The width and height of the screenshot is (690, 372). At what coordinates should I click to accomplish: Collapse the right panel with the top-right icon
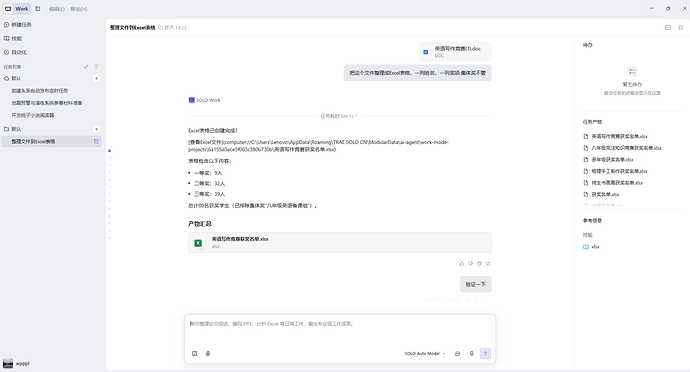(681, 27)
